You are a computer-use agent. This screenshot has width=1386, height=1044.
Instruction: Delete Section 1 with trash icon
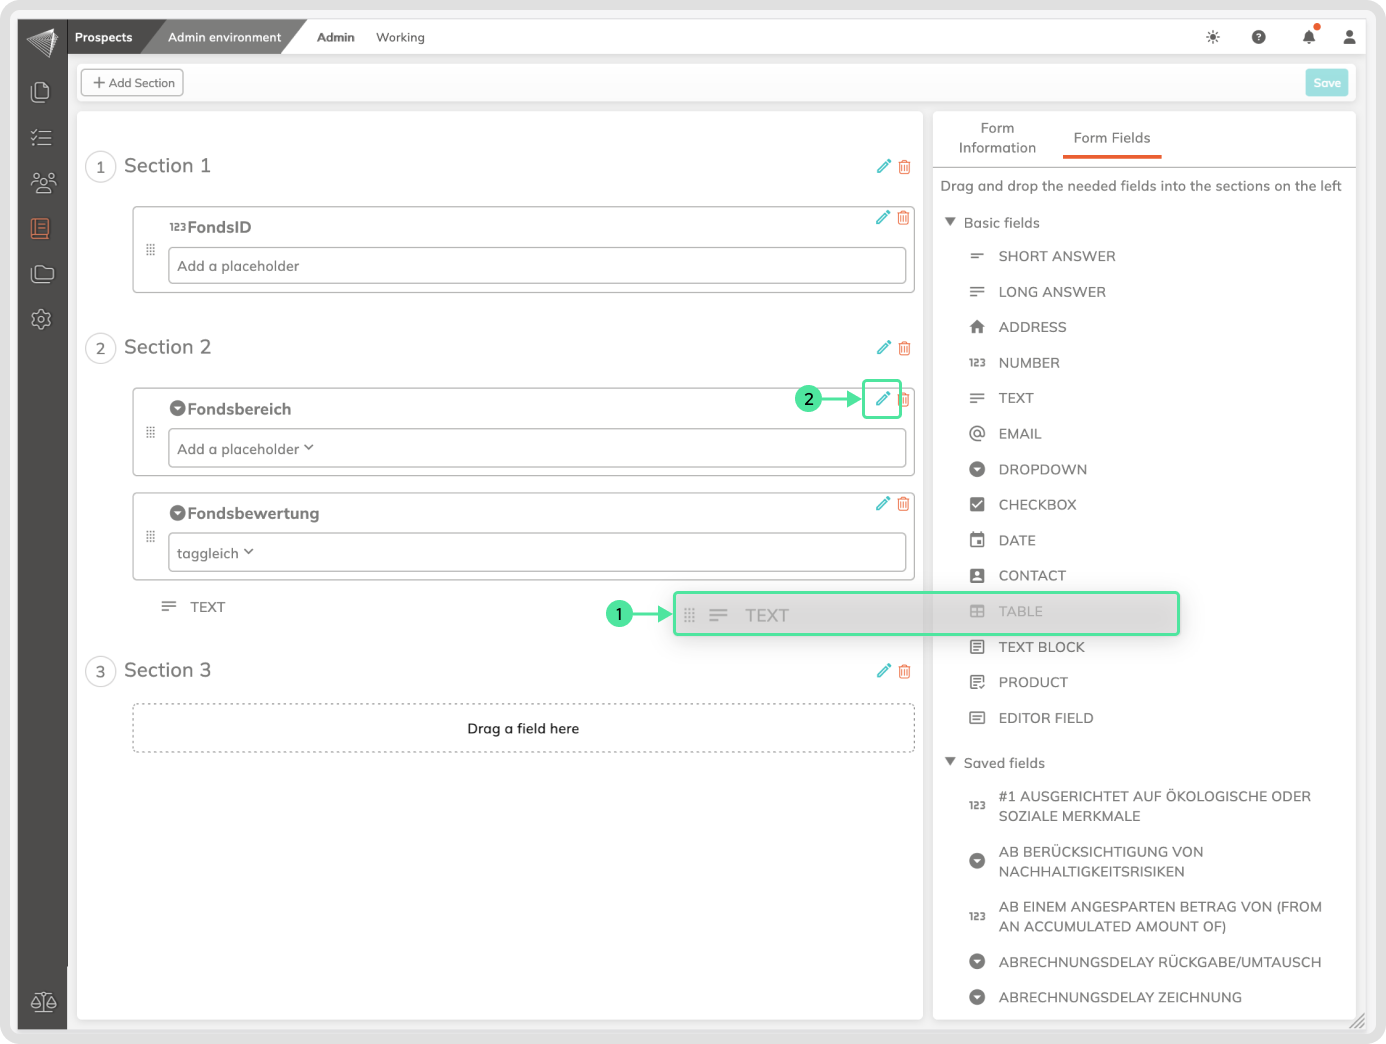pyautogui.click(x=904, y=167)
